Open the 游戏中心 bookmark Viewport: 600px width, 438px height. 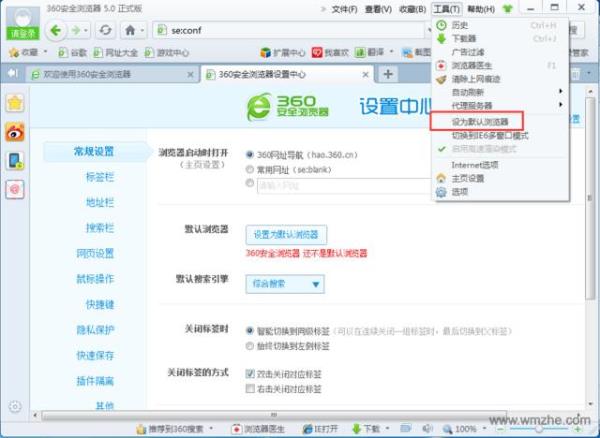167,53
